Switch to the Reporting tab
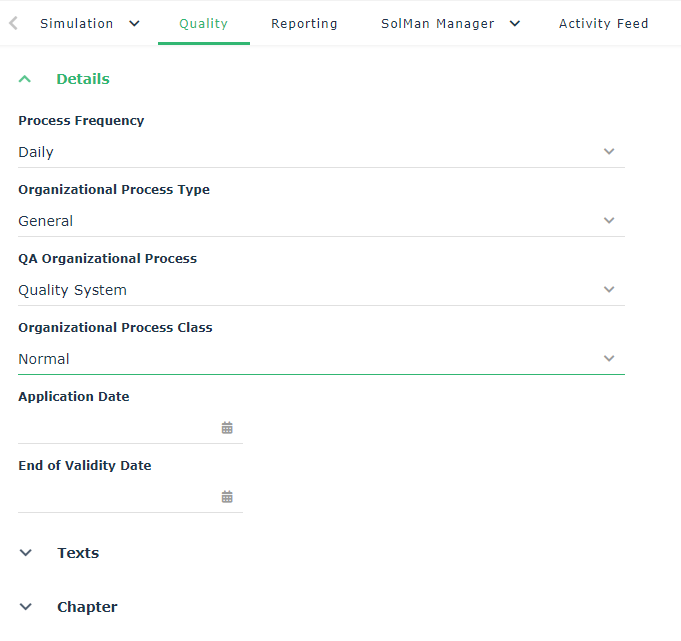 tap(304, 23)
